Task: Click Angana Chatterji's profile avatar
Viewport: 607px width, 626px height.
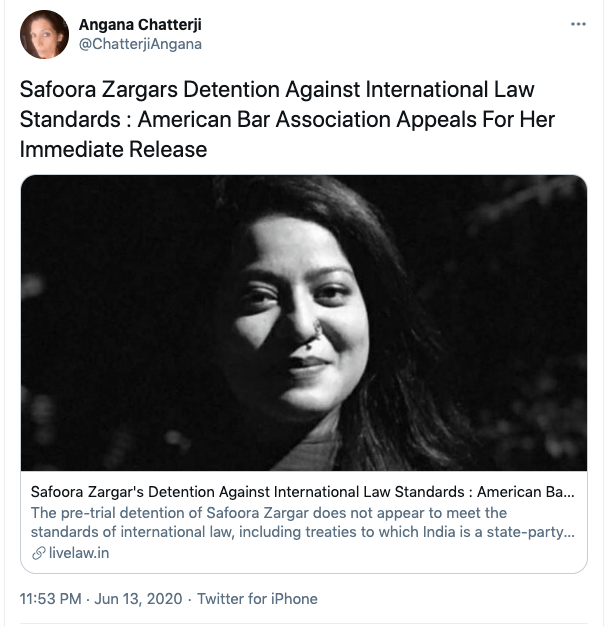Action: (x=45, y=34)
